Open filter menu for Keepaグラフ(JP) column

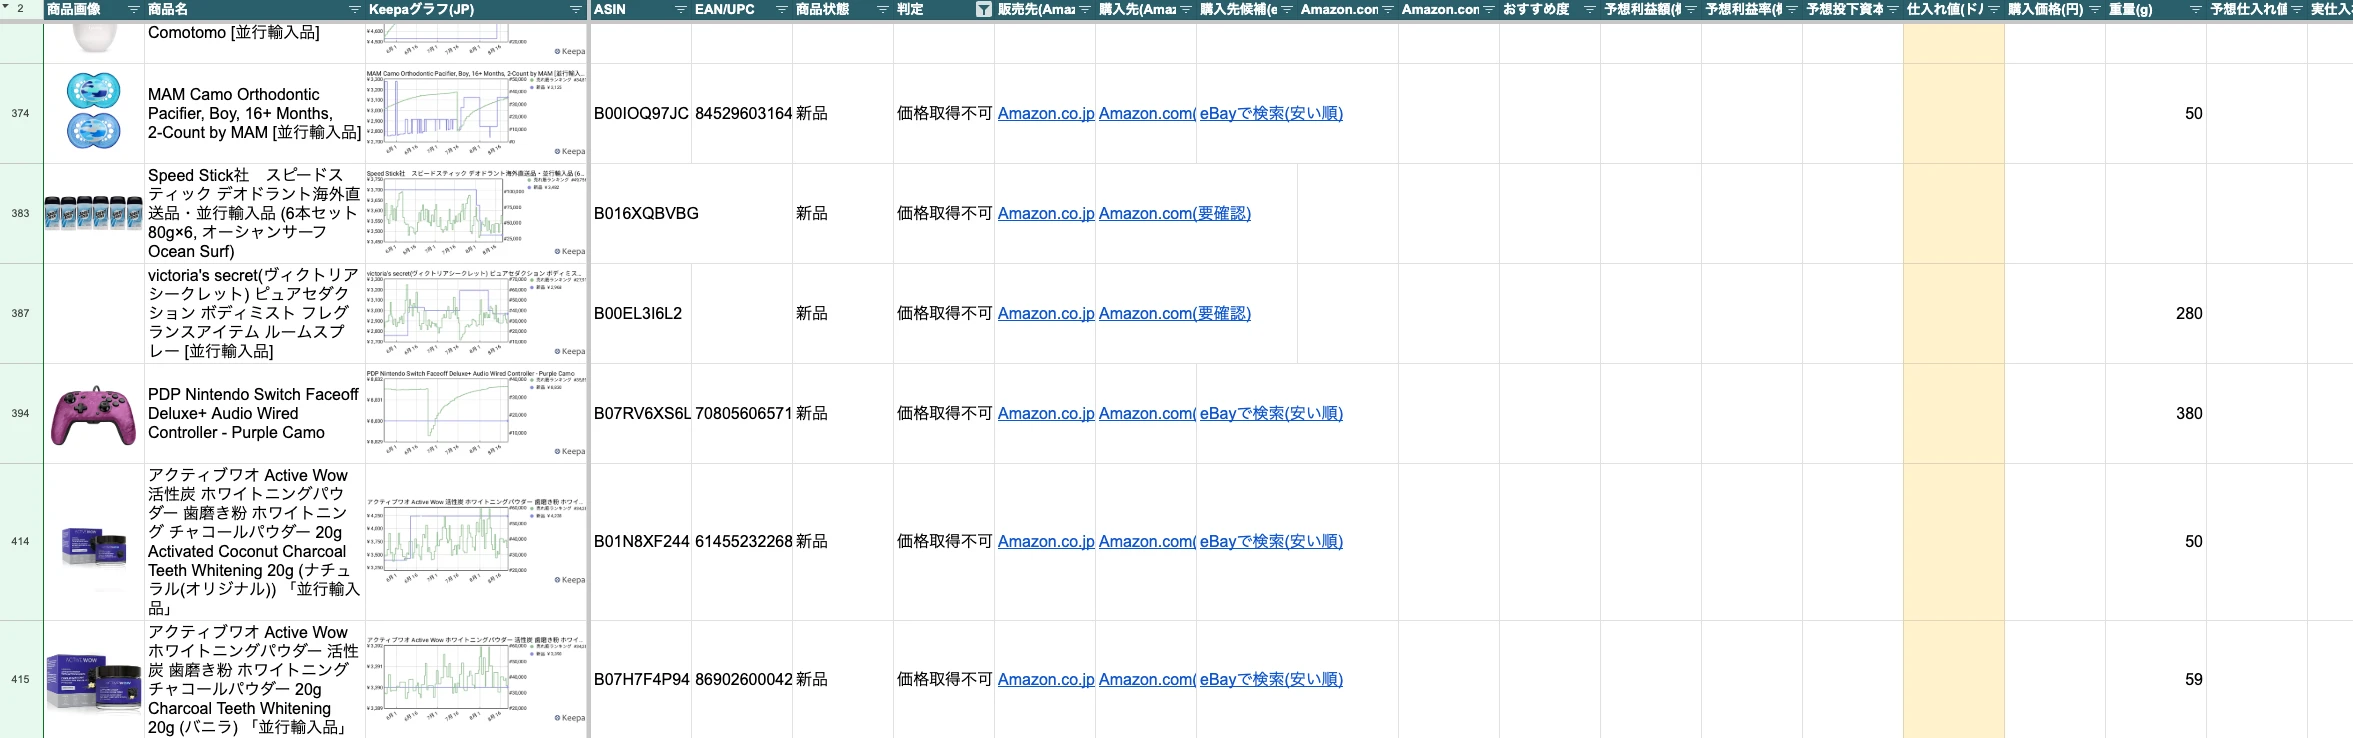click(x=576, y=10)
